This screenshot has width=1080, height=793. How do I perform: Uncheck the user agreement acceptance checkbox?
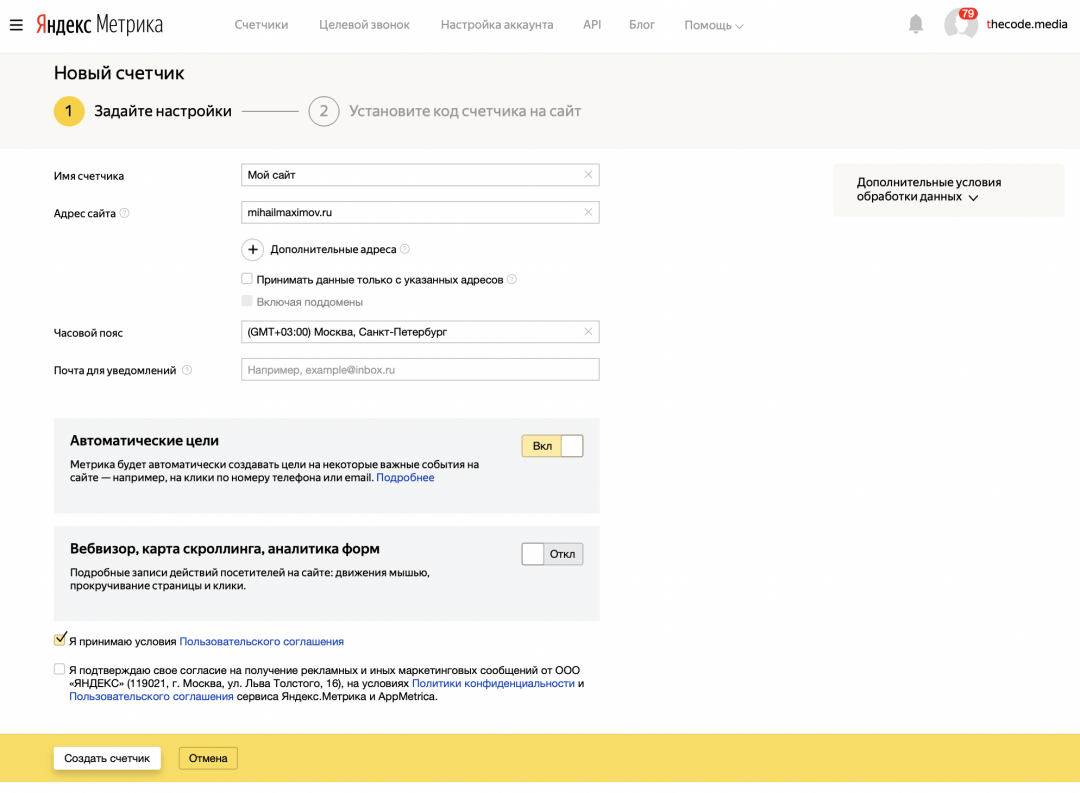tap(60, 640)
